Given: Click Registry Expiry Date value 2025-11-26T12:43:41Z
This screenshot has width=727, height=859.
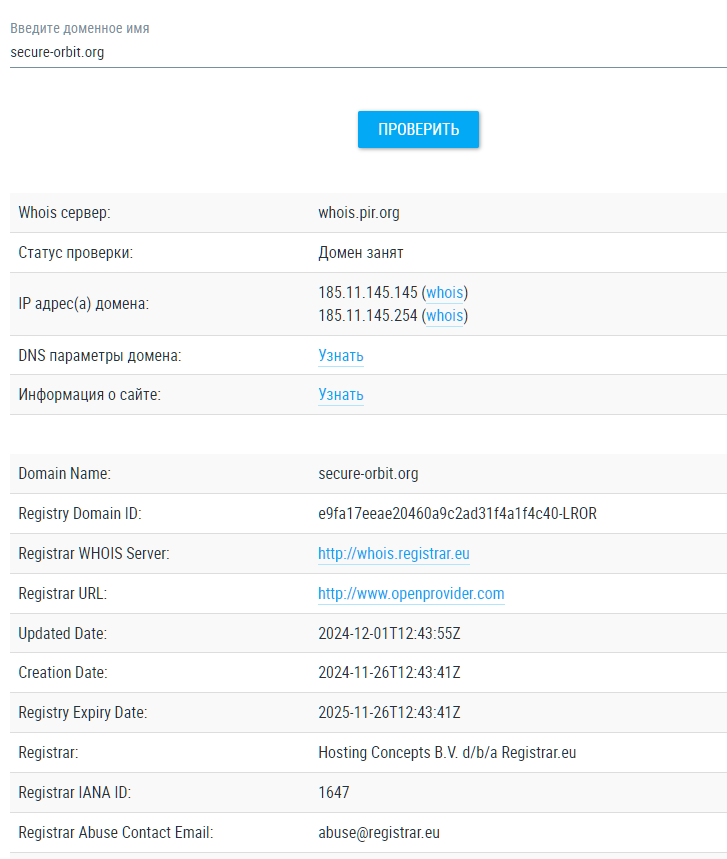Looking at the screenshot, I should coord(390,712).
